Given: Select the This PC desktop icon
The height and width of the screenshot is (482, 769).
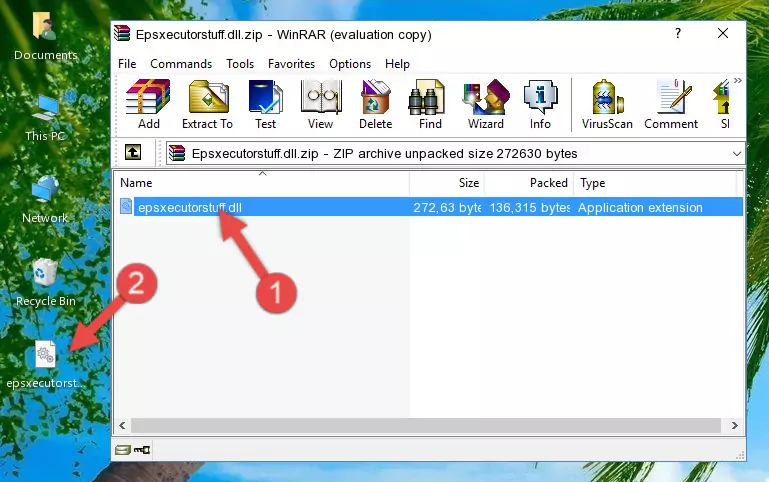Looking at the screenshot, I should [45, 118].
